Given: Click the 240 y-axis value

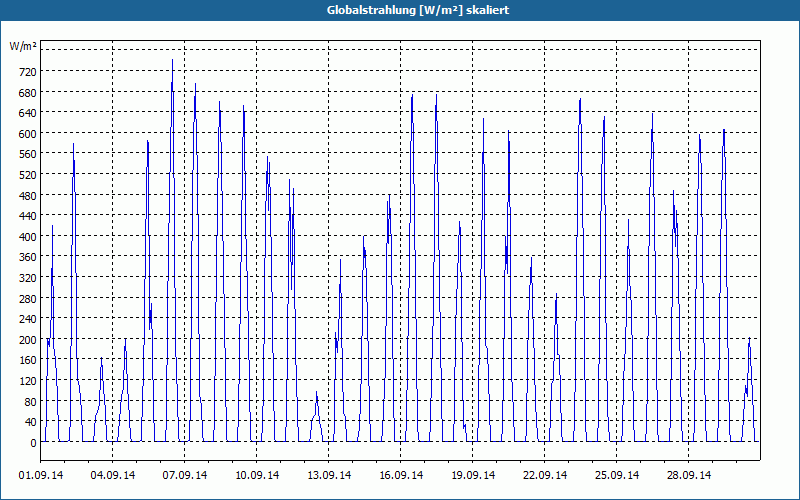Looking at the screenshot, I should coord(27,319).
